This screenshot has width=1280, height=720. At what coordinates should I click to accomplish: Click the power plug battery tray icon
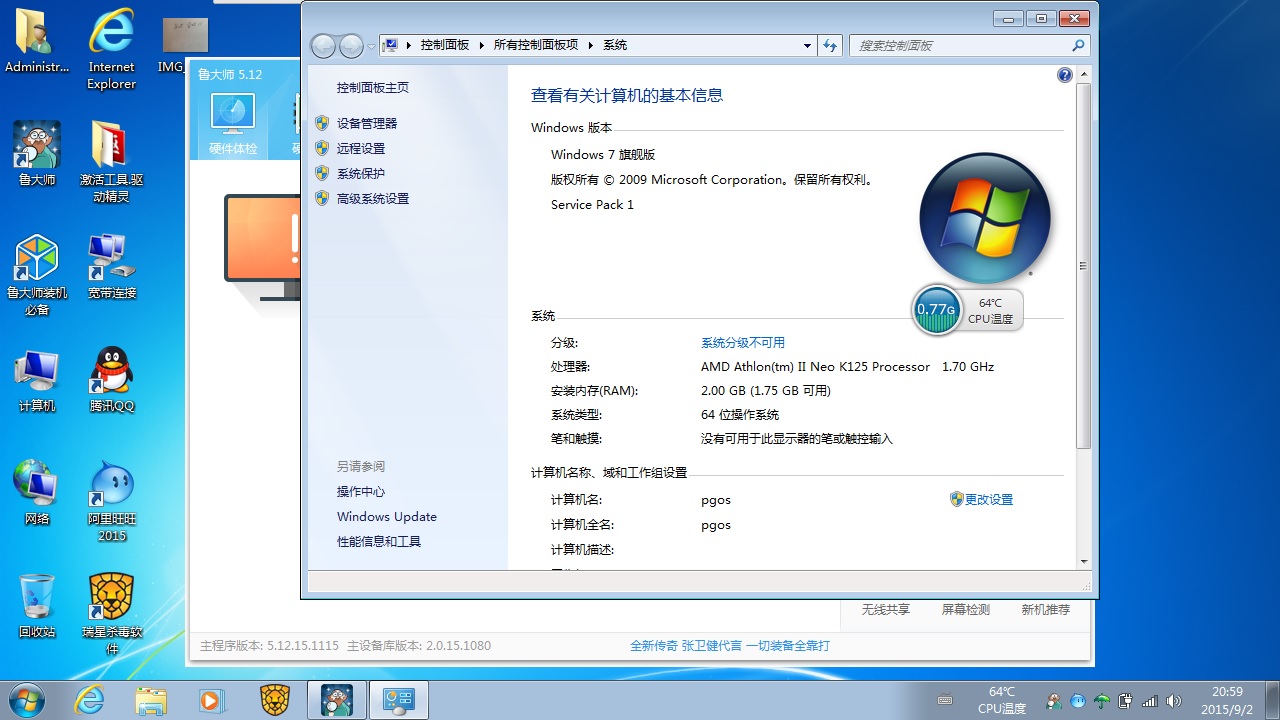pos(1126,701)
